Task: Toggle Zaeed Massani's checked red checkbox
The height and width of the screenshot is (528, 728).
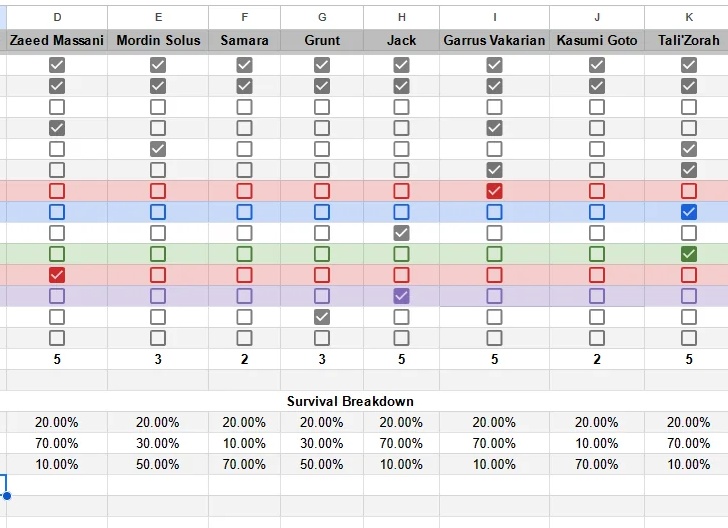Action: (57, 275)
